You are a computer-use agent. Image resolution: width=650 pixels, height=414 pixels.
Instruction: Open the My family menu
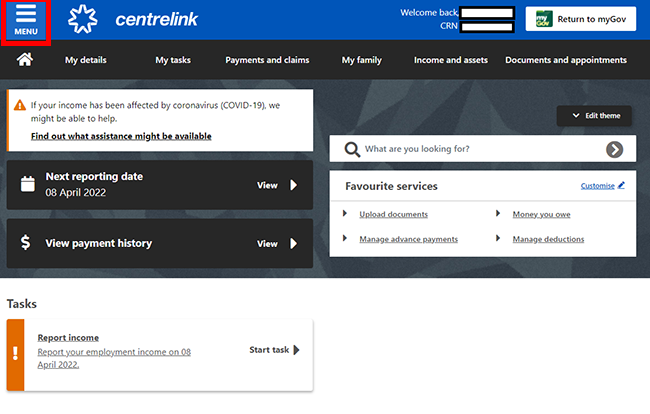361,60
